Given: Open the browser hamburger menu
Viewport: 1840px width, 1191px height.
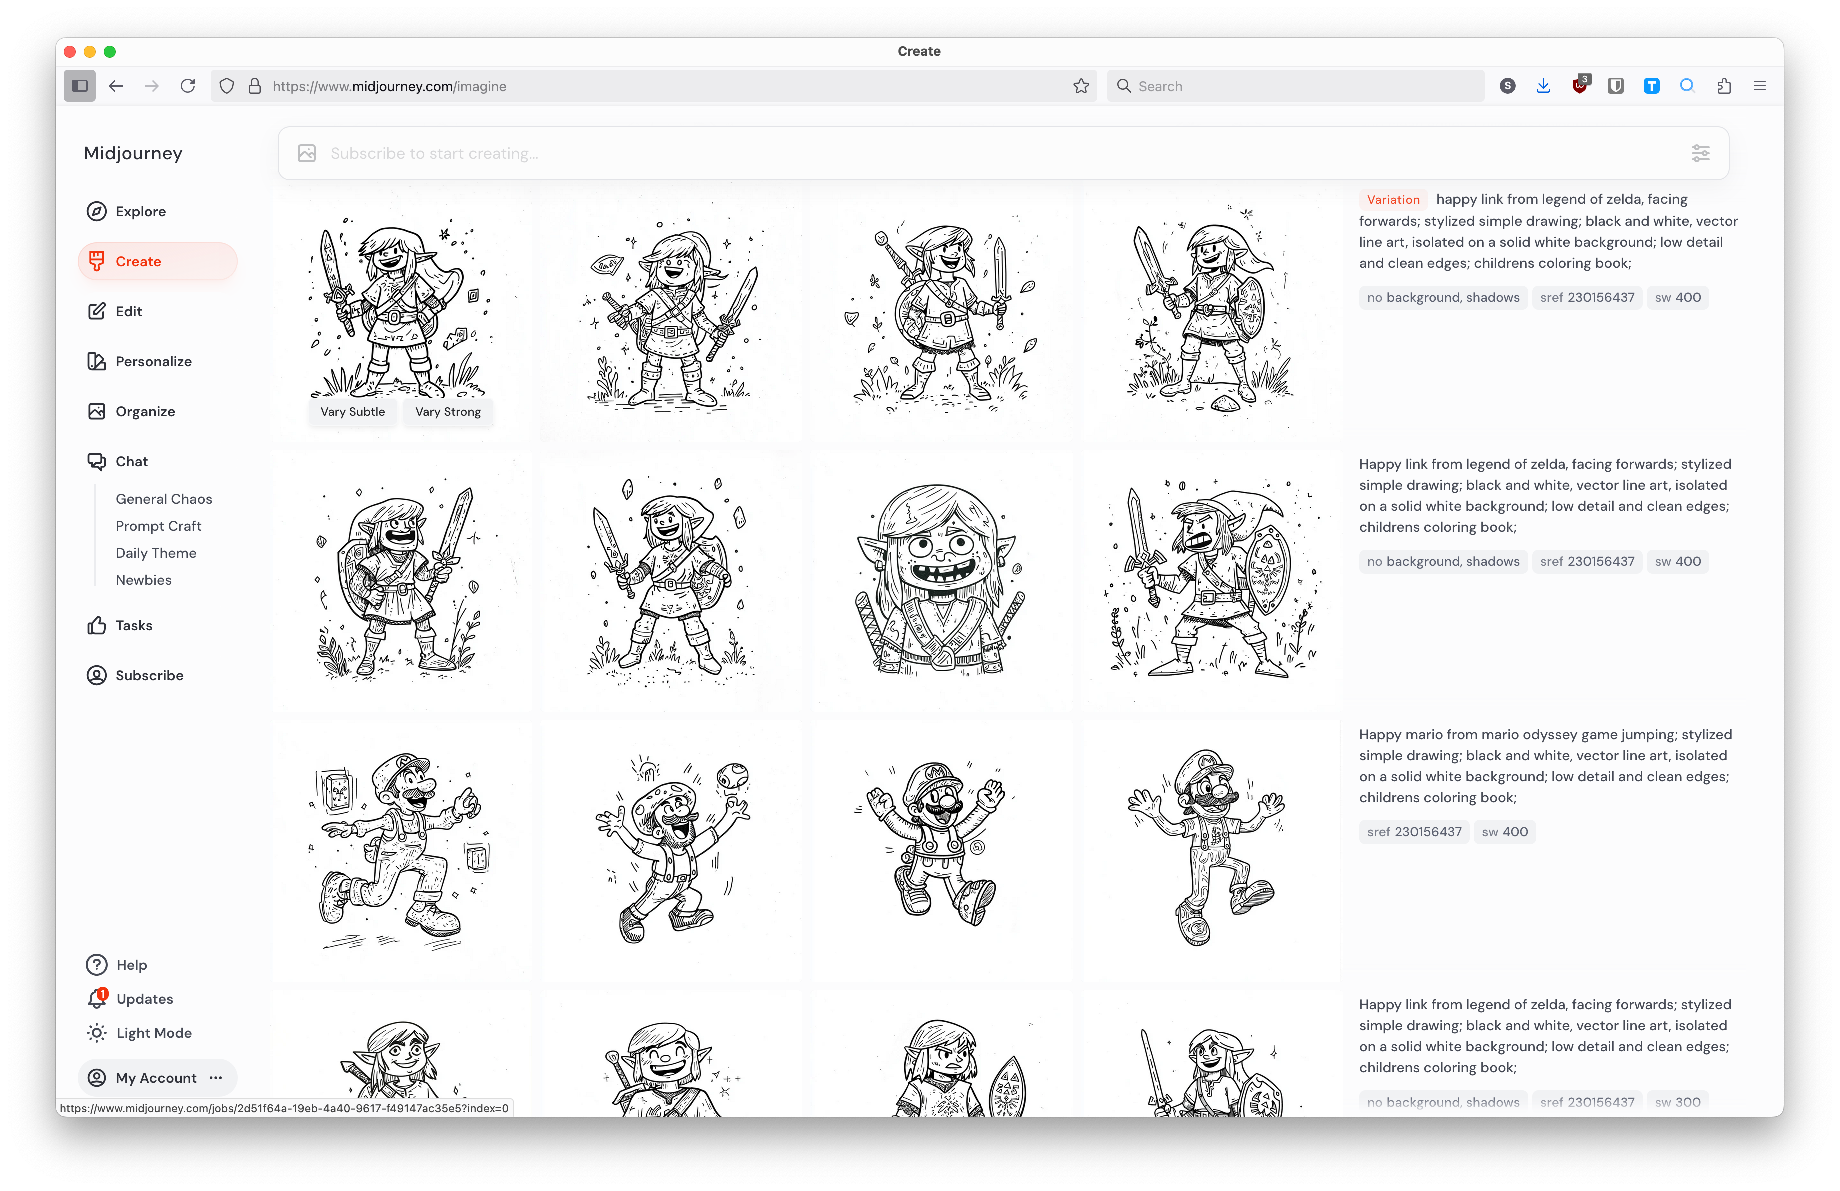Looking at the screenshot, I should pos(1760,86).
